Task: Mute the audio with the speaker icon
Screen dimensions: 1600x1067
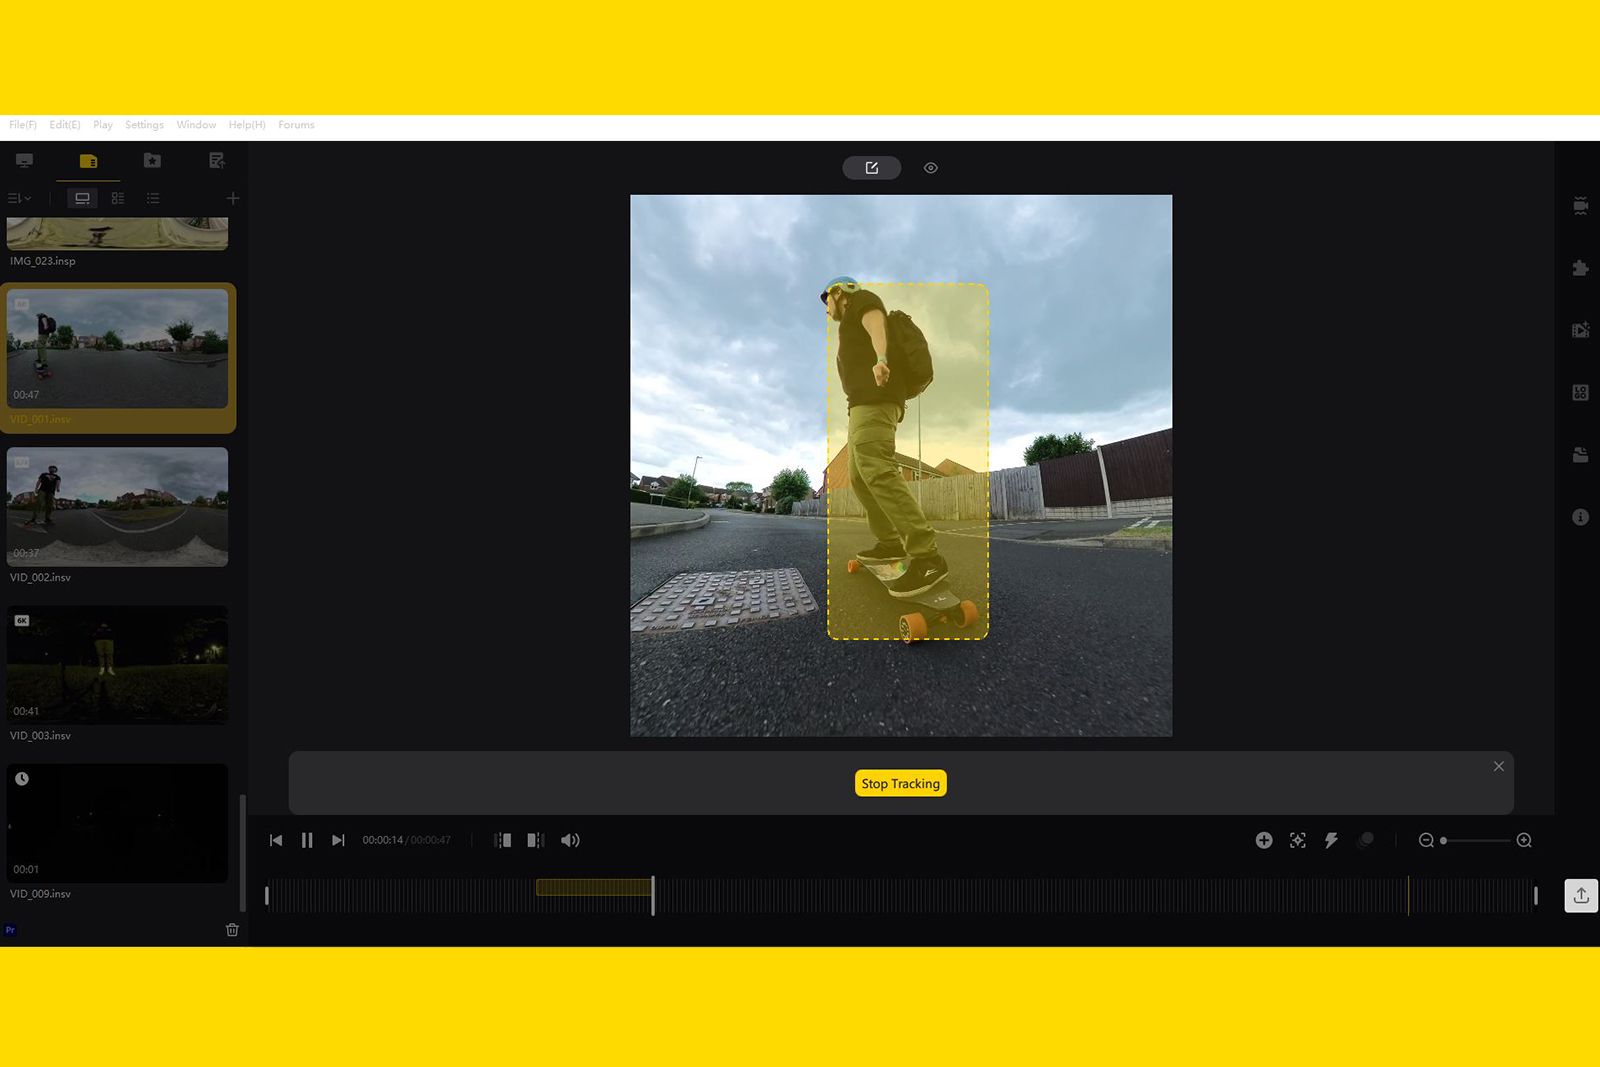Action: [570, 840]
